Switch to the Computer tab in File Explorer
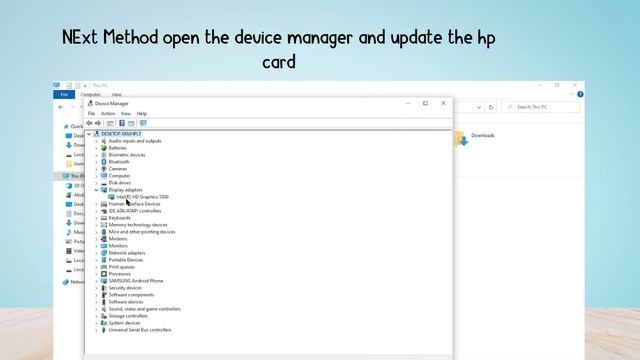This screenshot has width=640, height=360. pos(90,95)
